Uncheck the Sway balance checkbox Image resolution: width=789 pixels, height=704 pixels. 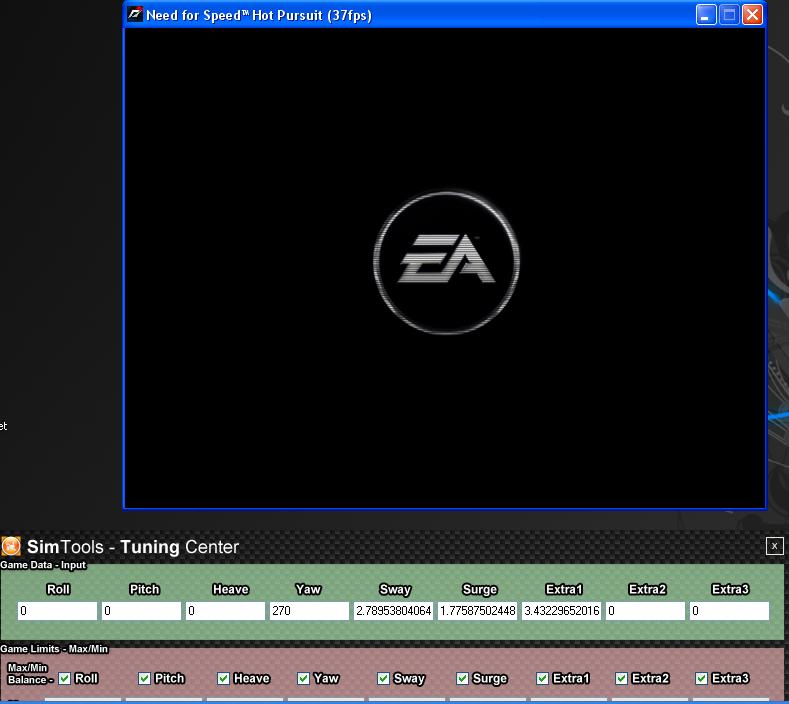click(383, 678)
